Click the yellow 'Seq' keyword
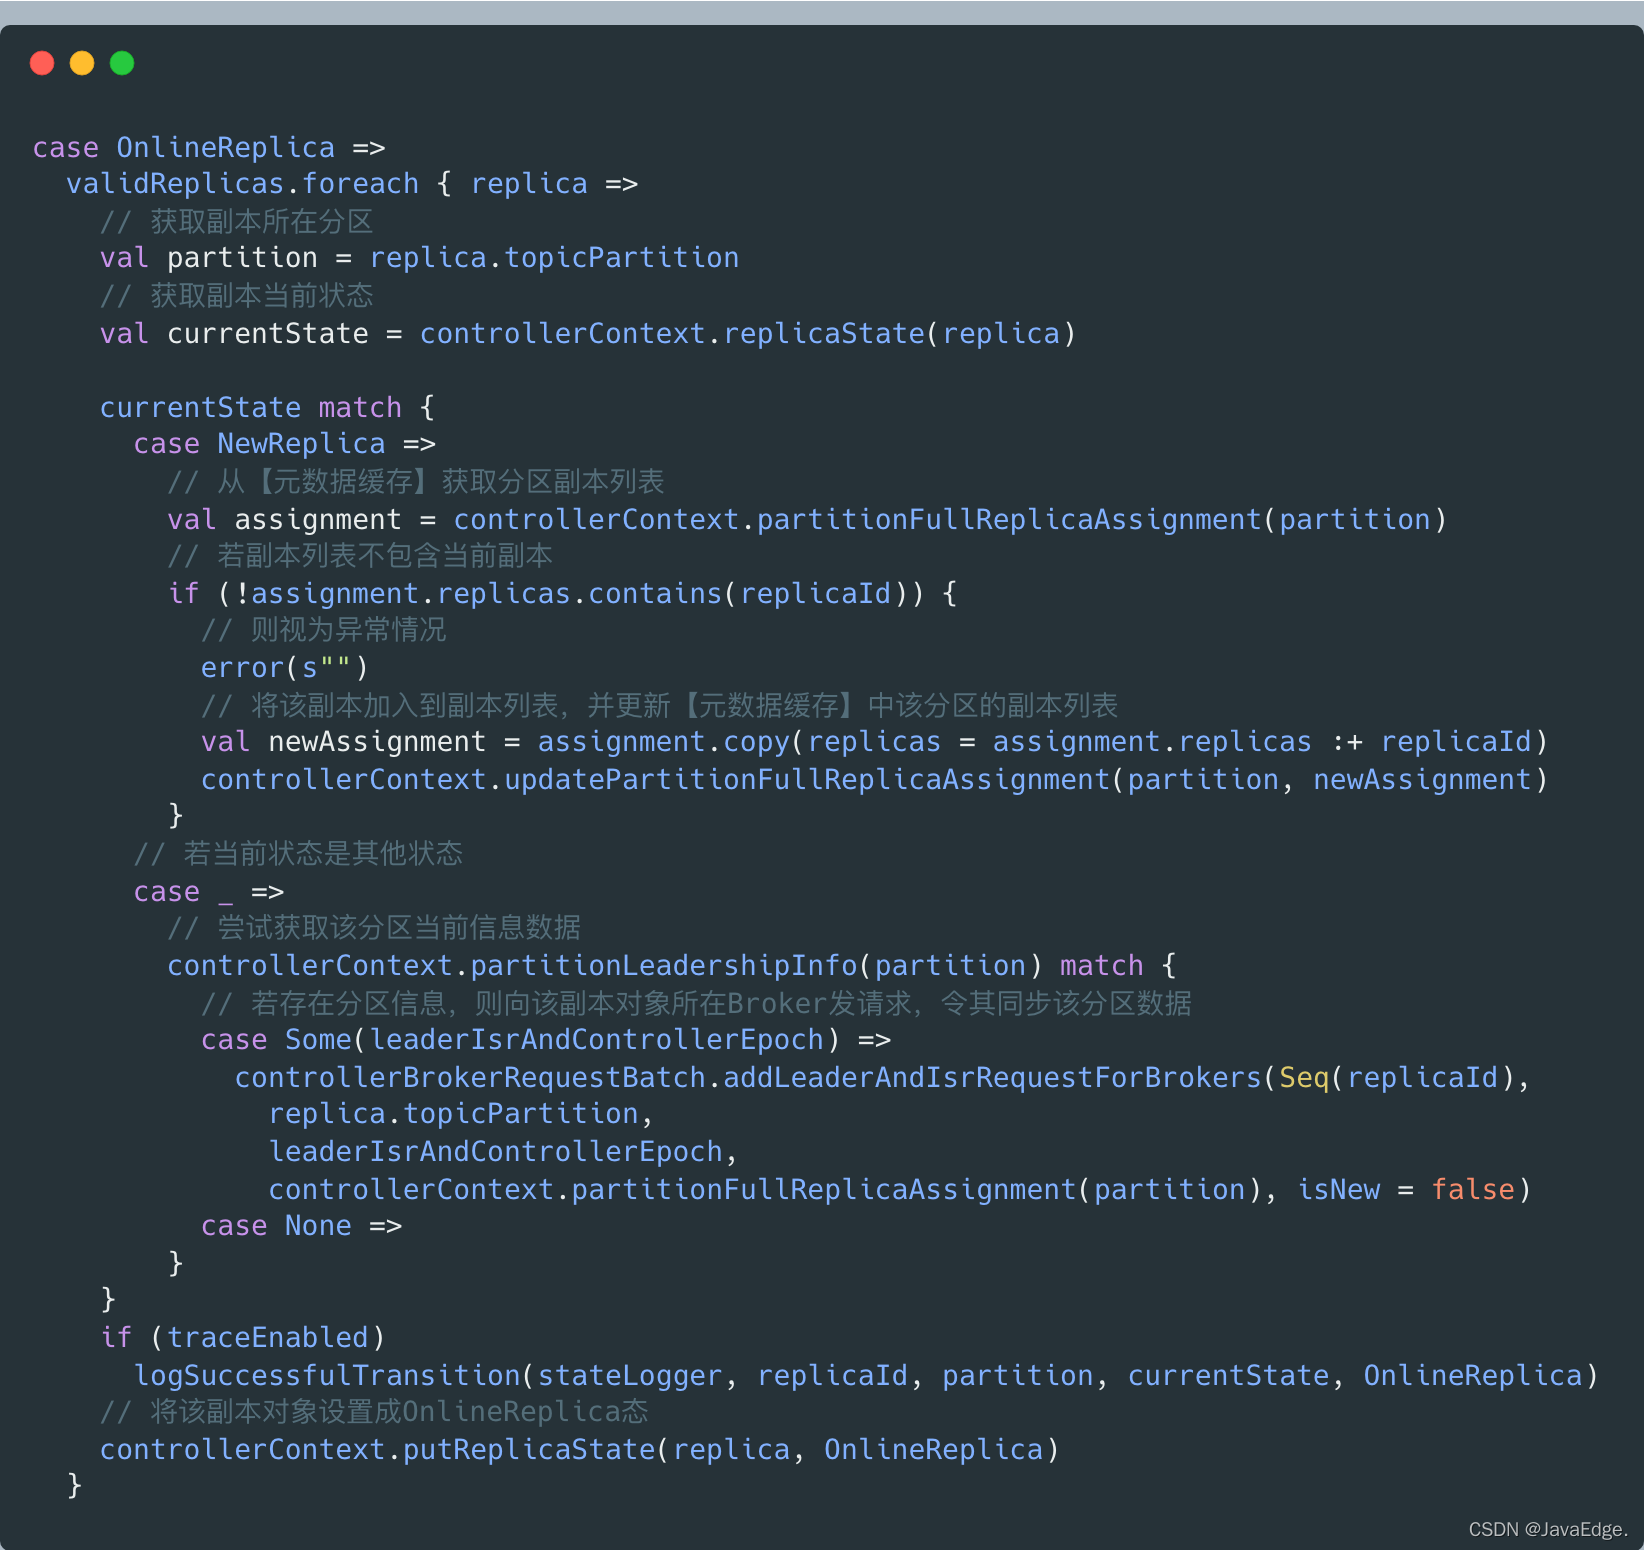1644x1550 pixels. (x=1304, y=1078)
